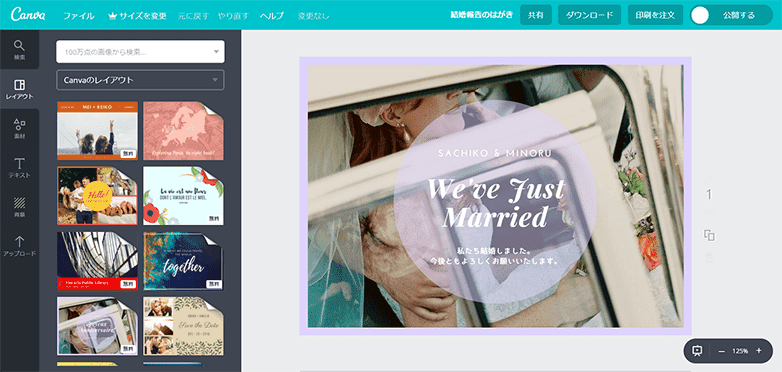Toggle the 公開する publish switch
The image size is (782, 372).
(x=731, y=15)
